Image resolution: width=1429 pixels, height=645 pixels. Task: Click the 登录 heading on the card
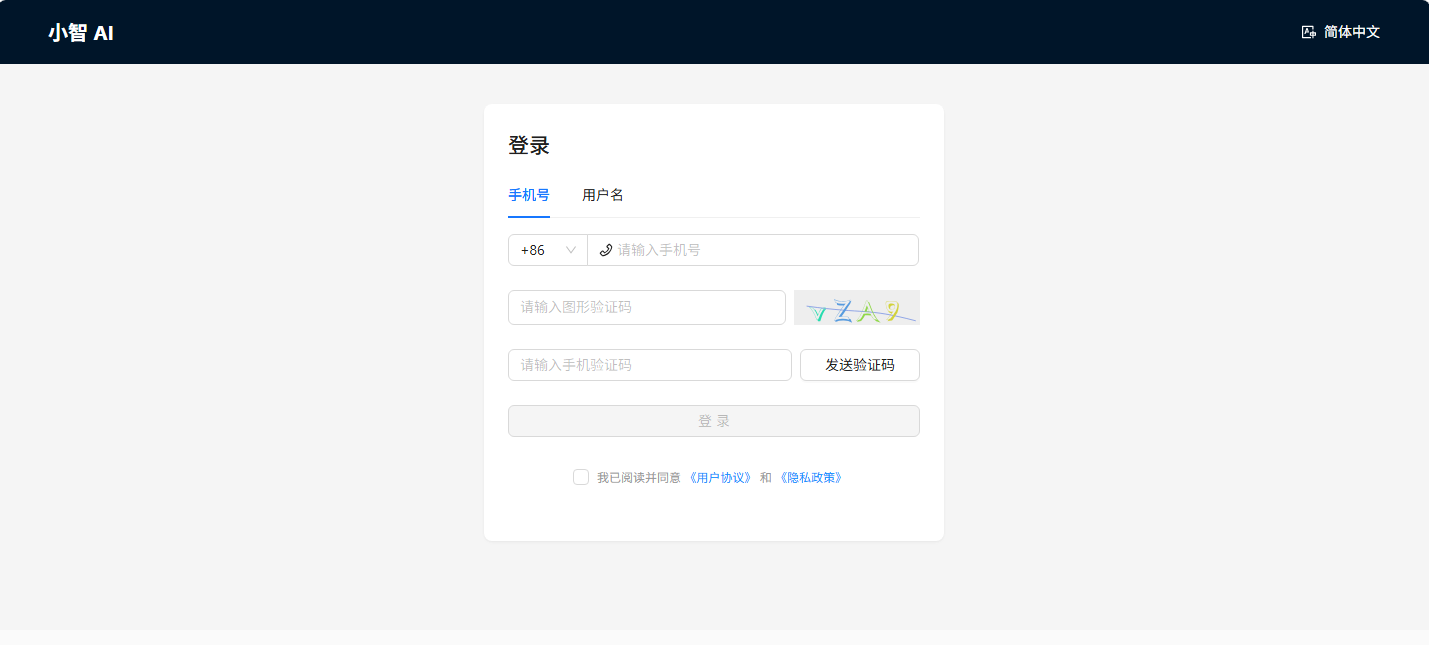[529, 146]
